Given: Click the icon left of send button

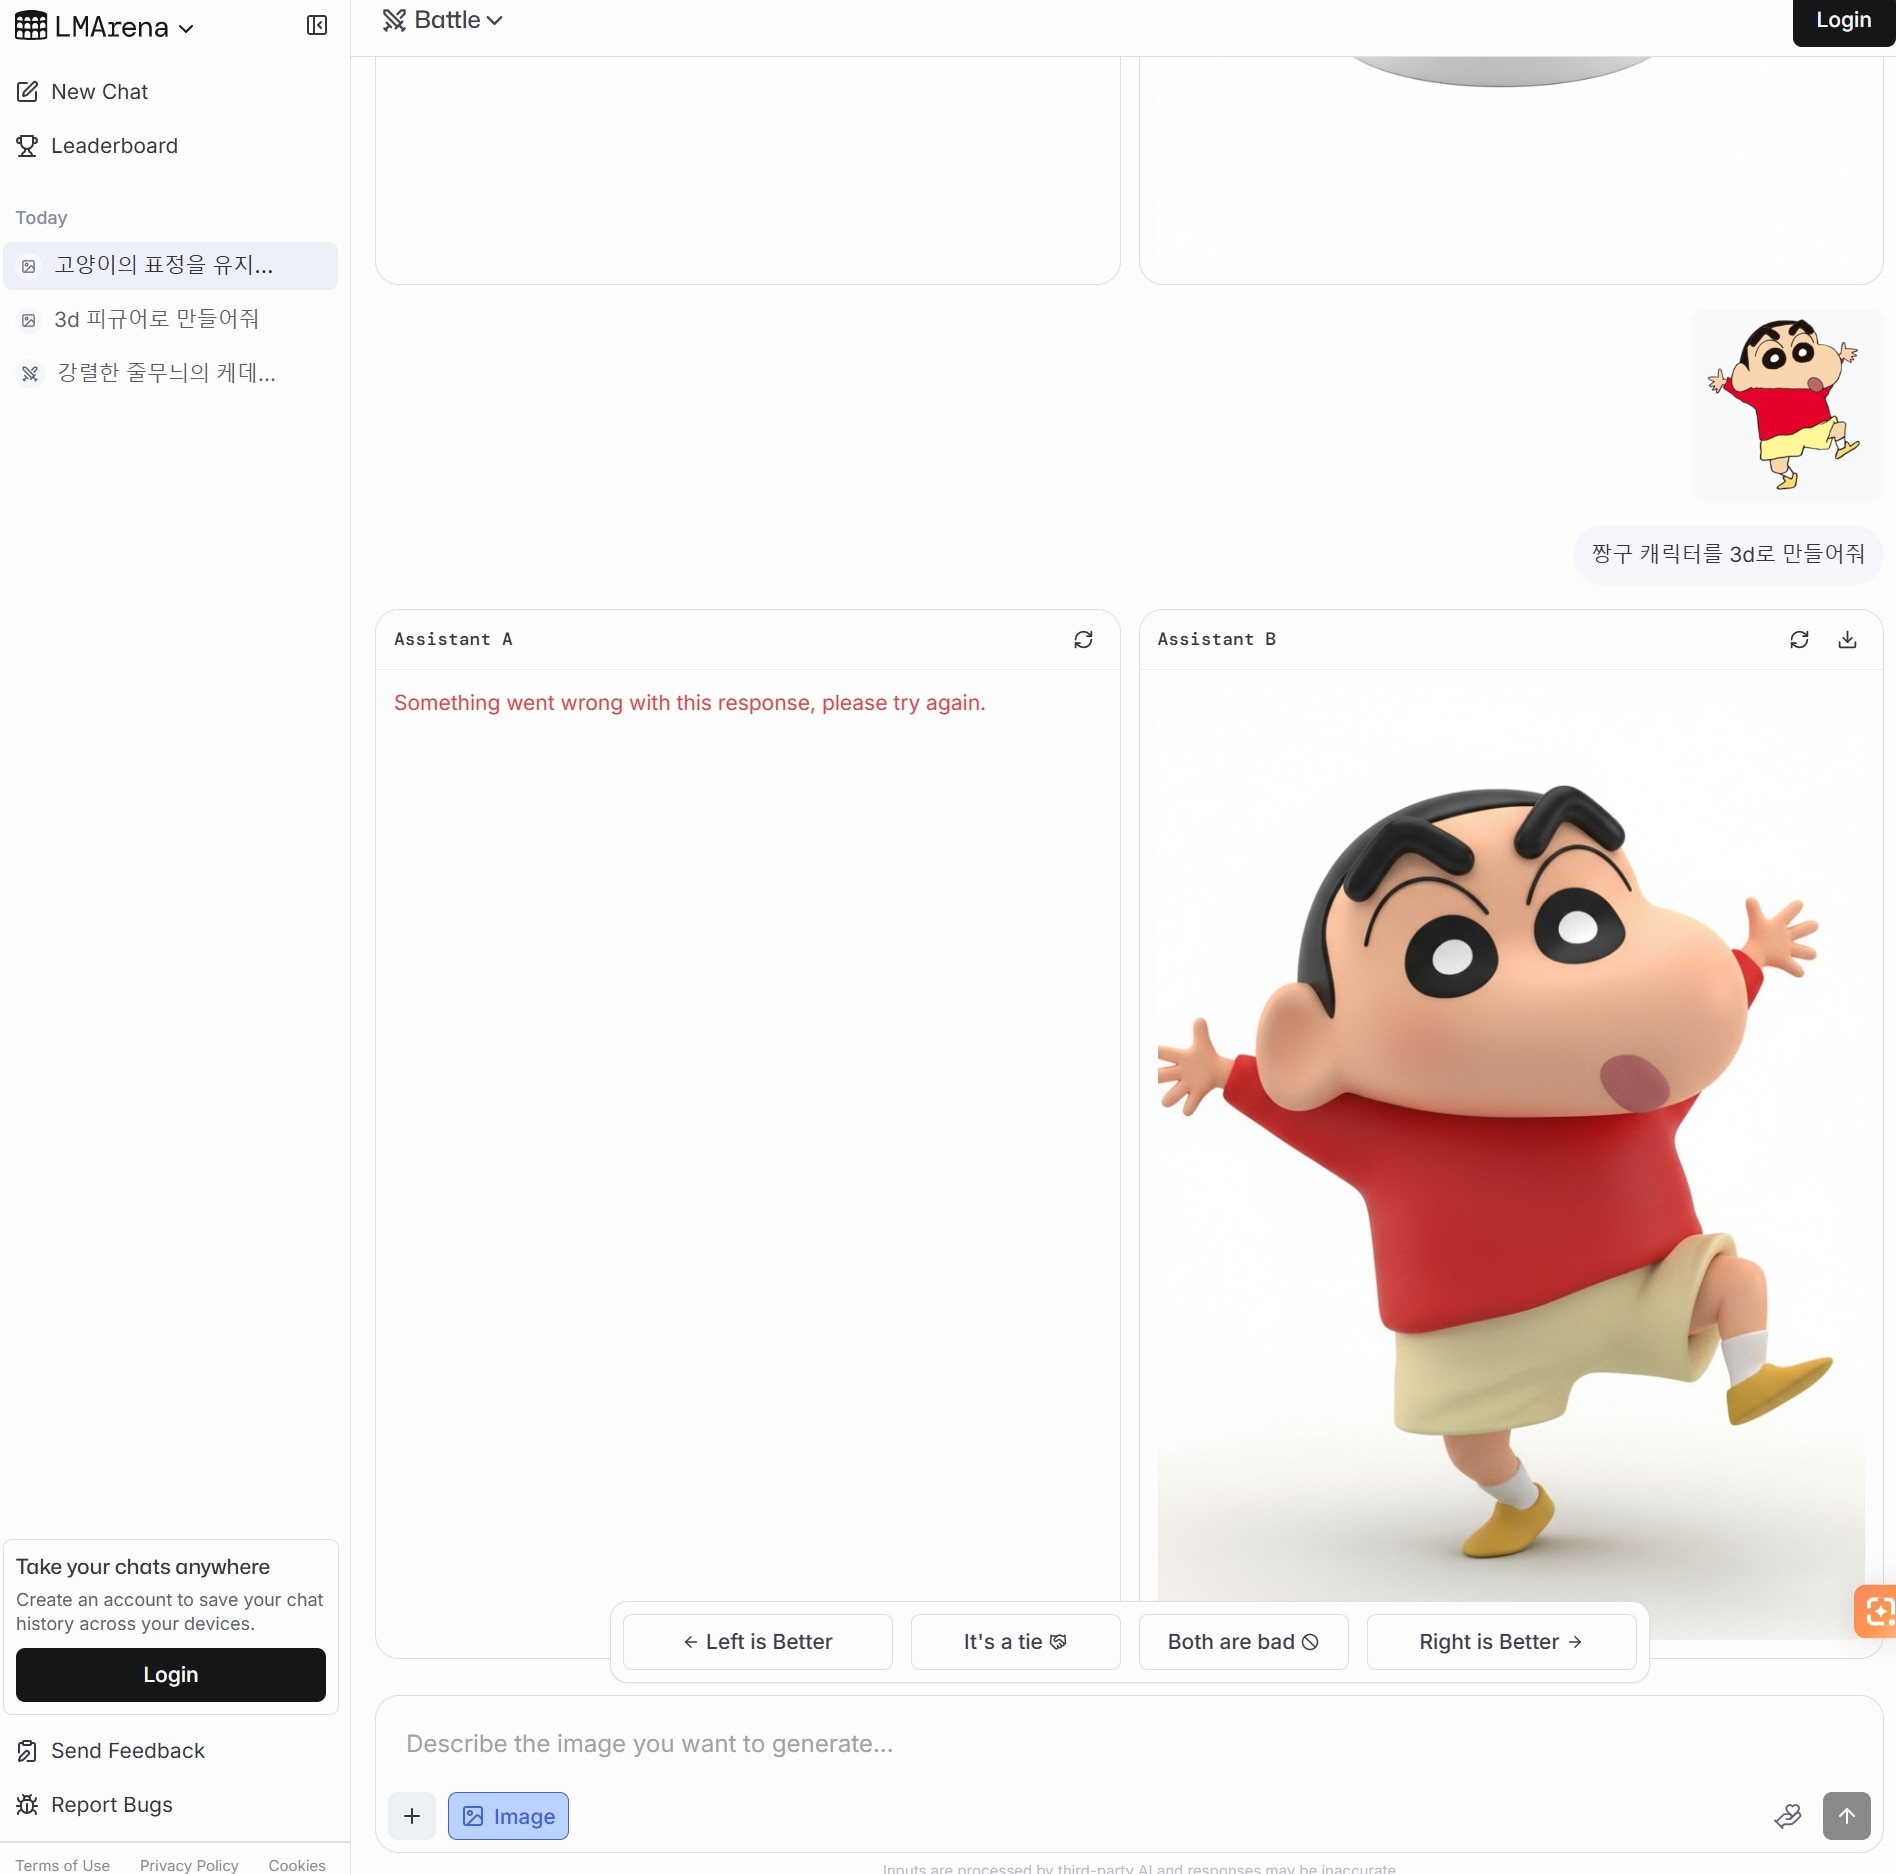Looking at the screenshot, I should (x=1788, y=1816).
